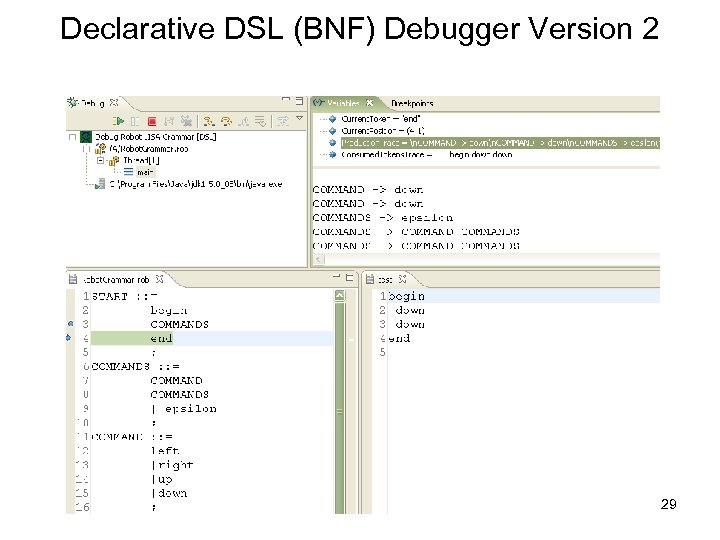Select the dsl editor tab

click(385, 279)
